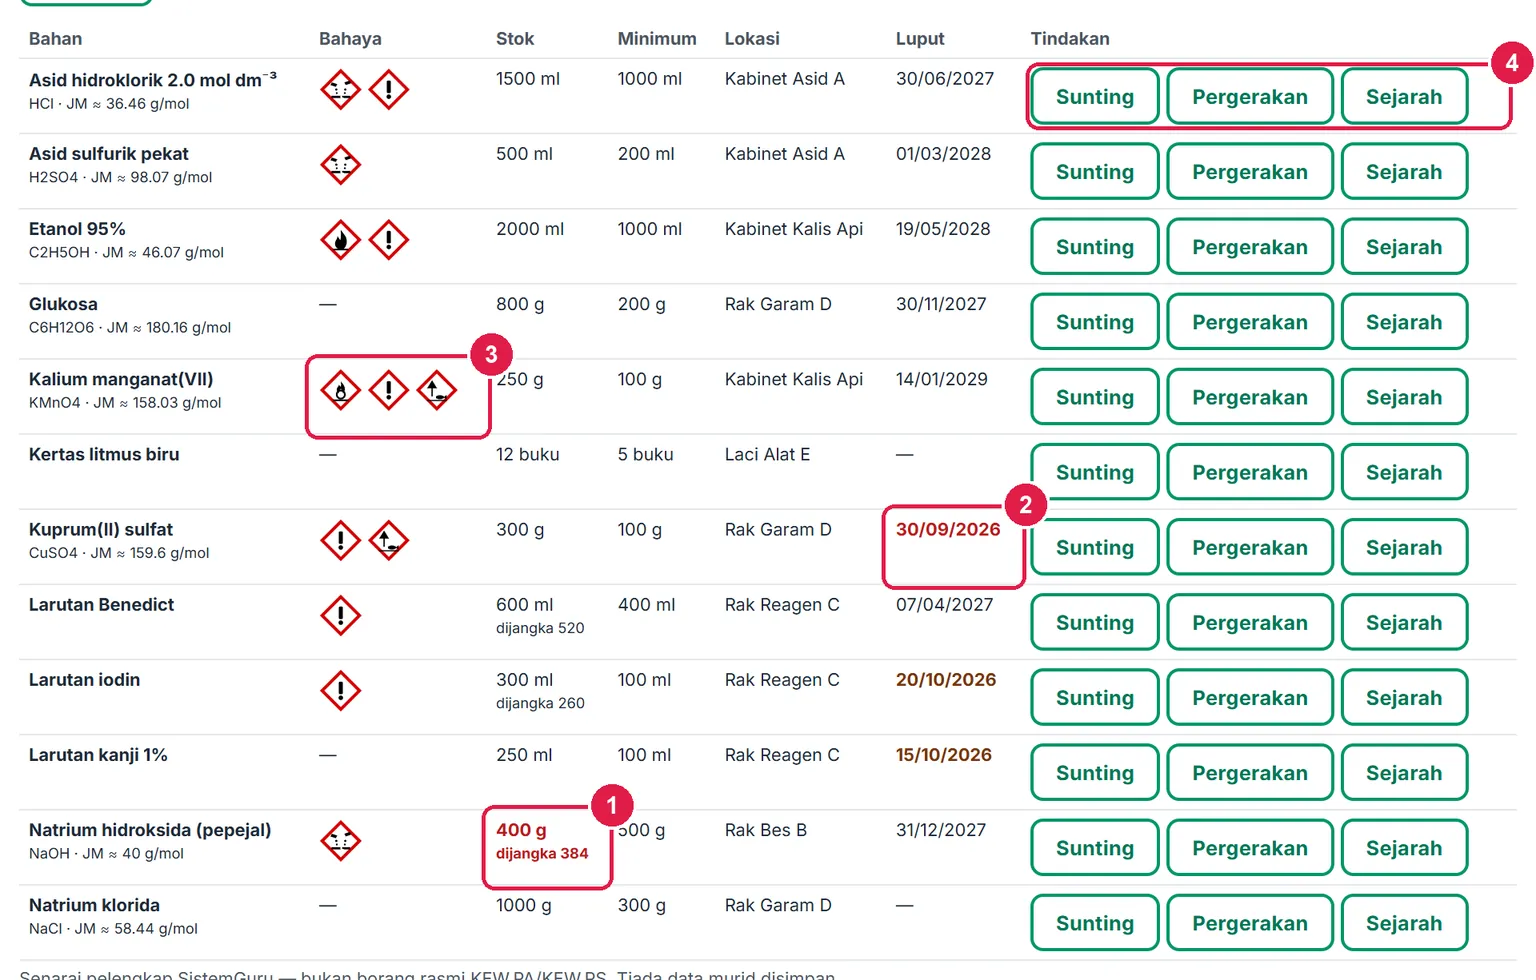Click the environmental hazard icon for Kuprum(II) sulfat
The width and height of the screenshot is (1536, 980).
tap(388, 540)
